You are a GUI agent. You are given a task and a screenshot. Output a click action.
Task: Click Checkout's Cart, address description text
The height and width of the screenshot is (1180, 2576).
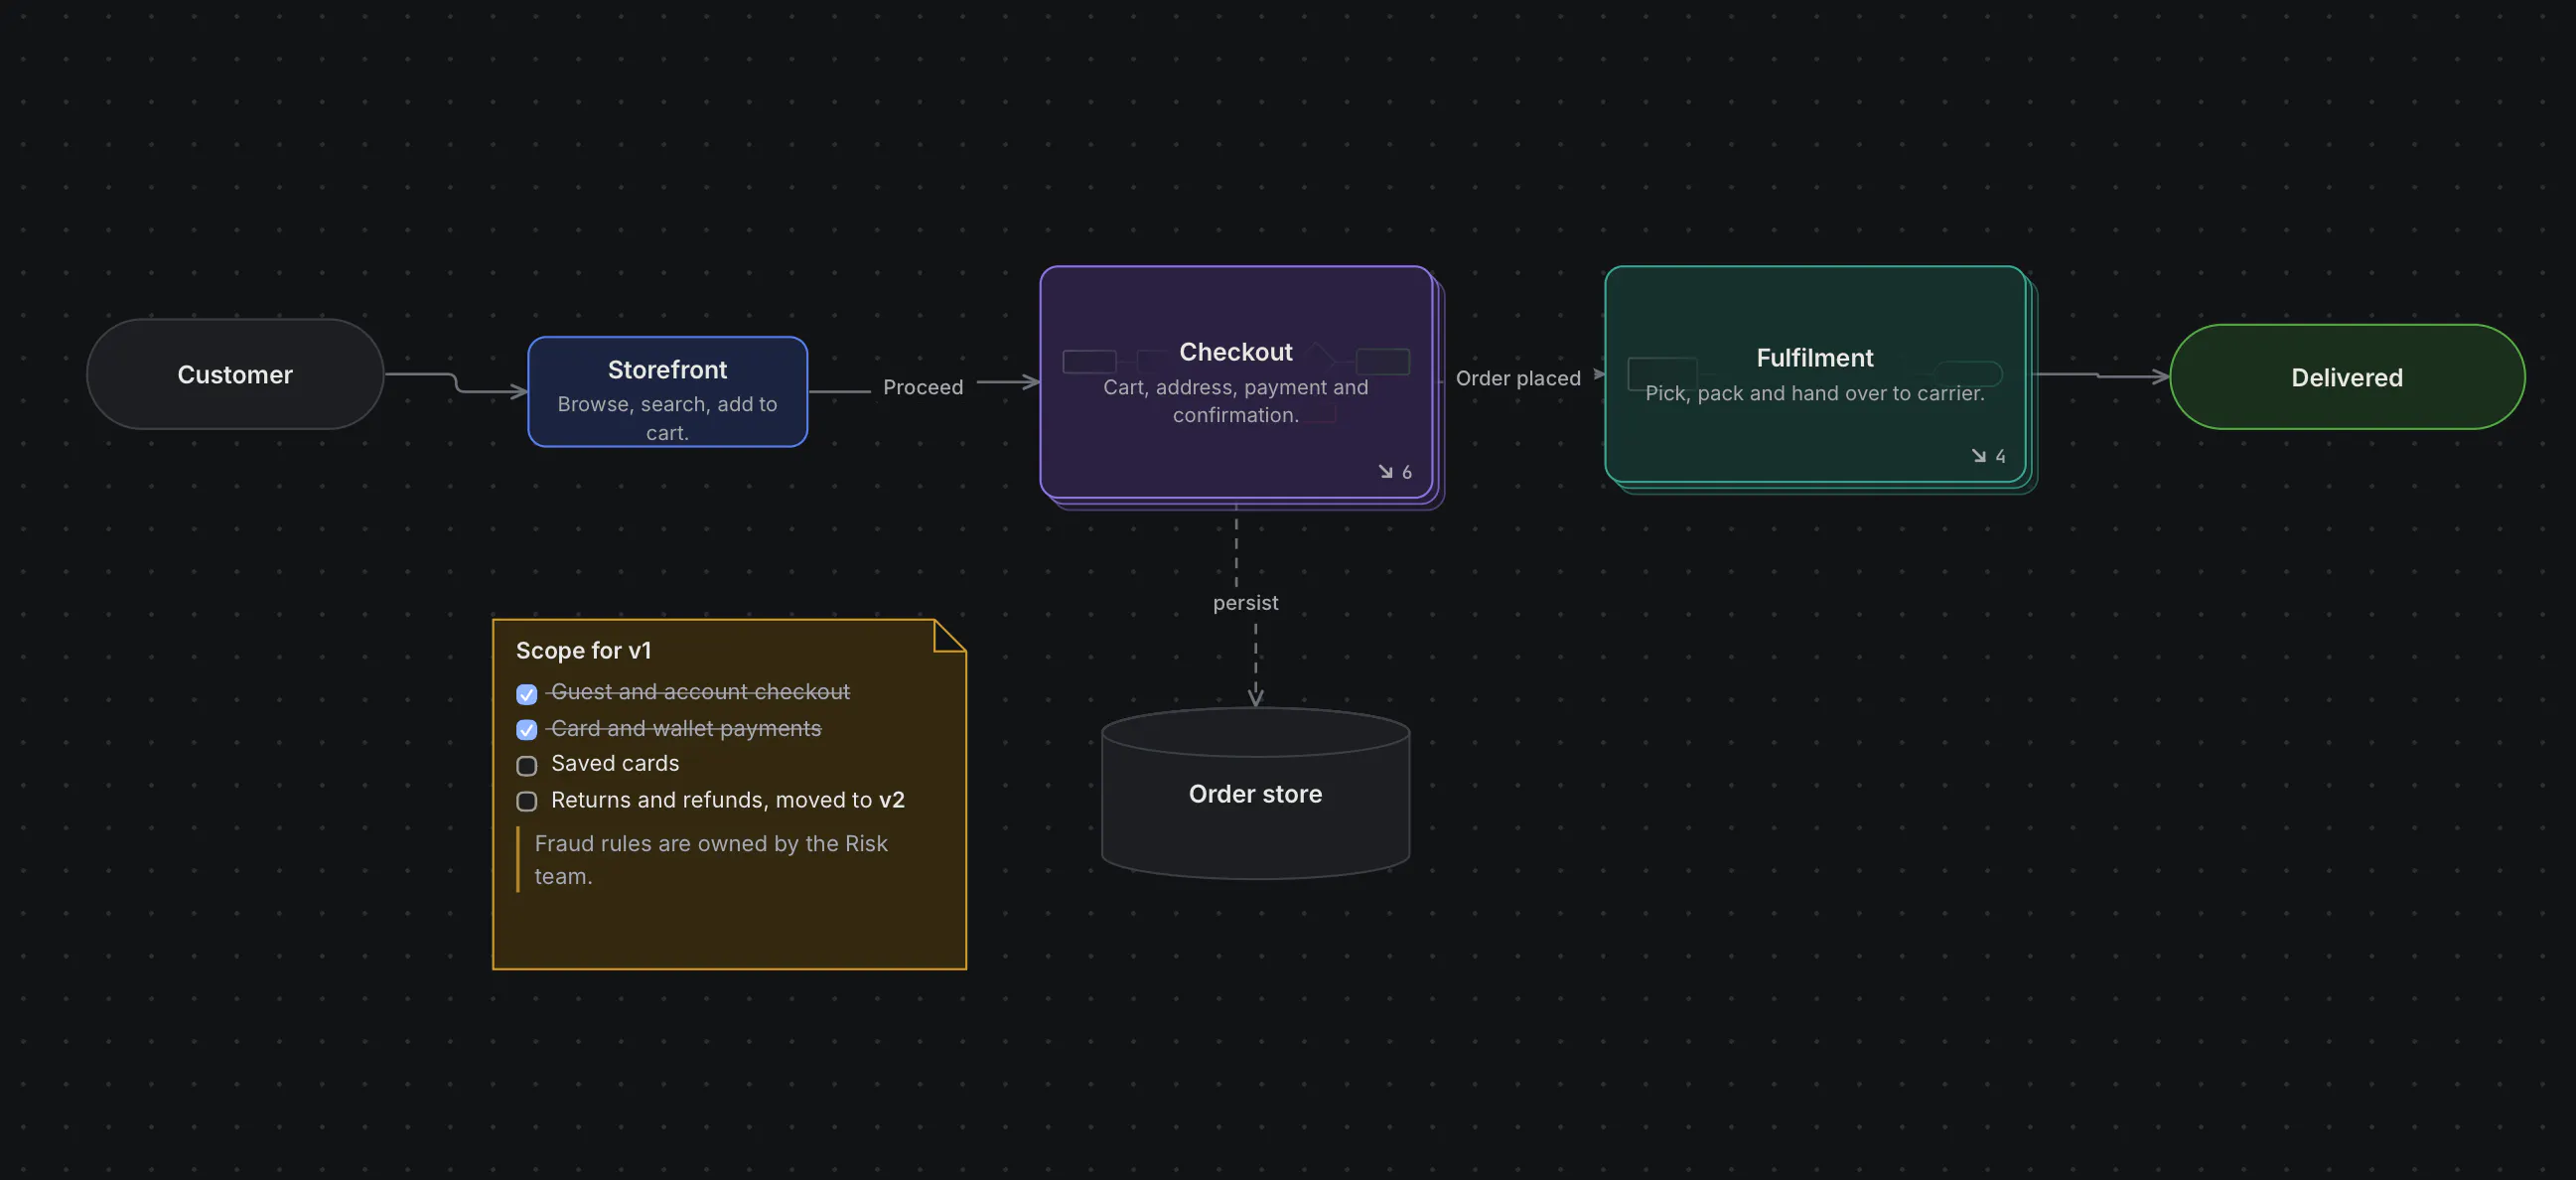1236,401
